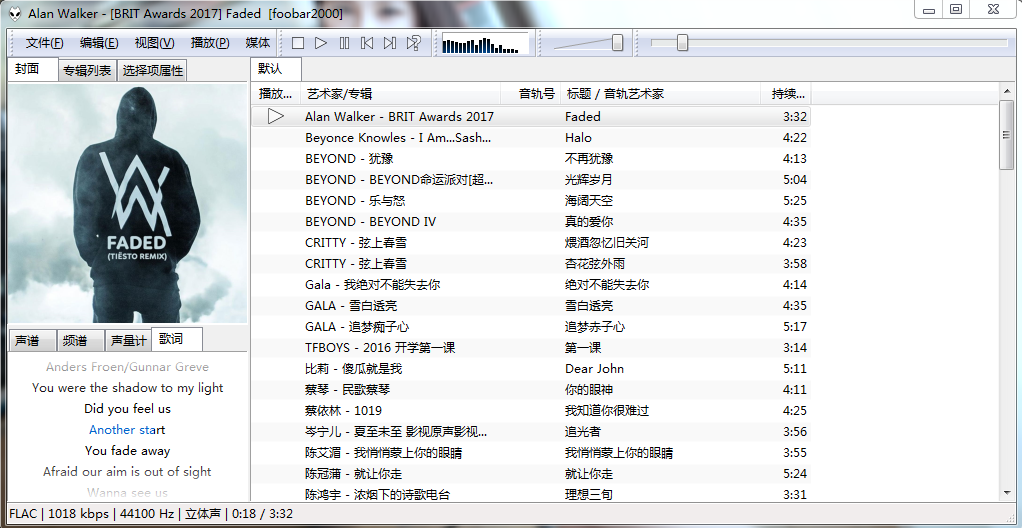Screen dimensions: 1022x528
Task: Click the lyric 'You fade away'
Action: click(x=127, y=450)
